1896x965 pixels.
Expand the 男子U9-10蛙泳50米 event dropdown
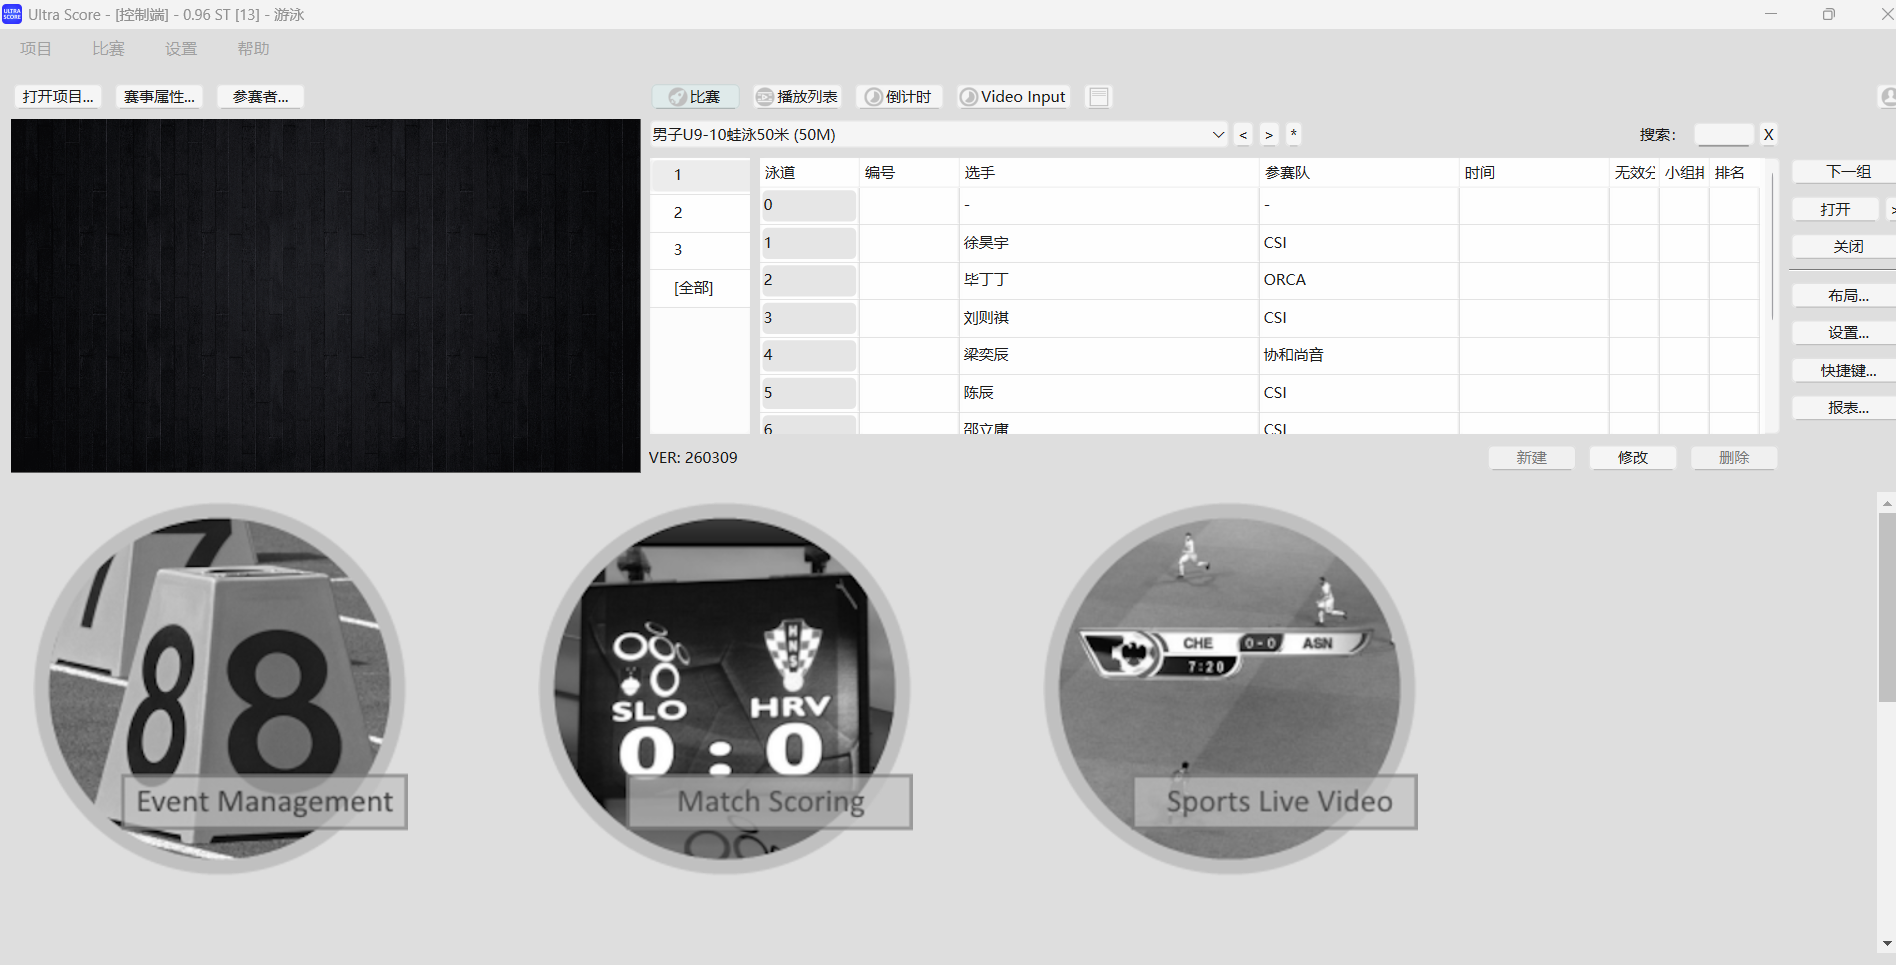click(x=1218, y=135)
